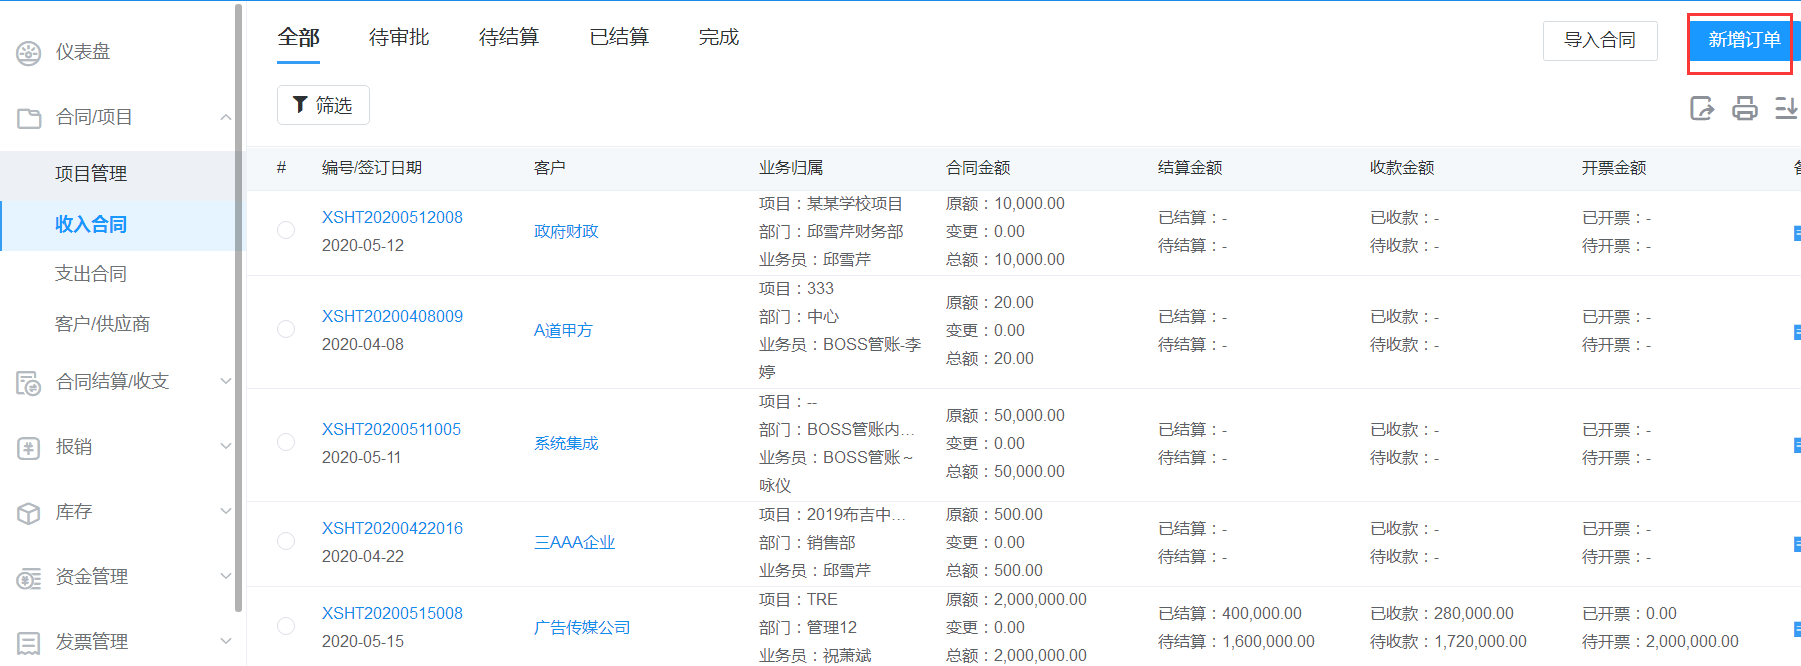The width and height of the screenshot is (1801, 666).
Task: Collapse the 合同/项目 menu chevron
Action: pos(226,117)
